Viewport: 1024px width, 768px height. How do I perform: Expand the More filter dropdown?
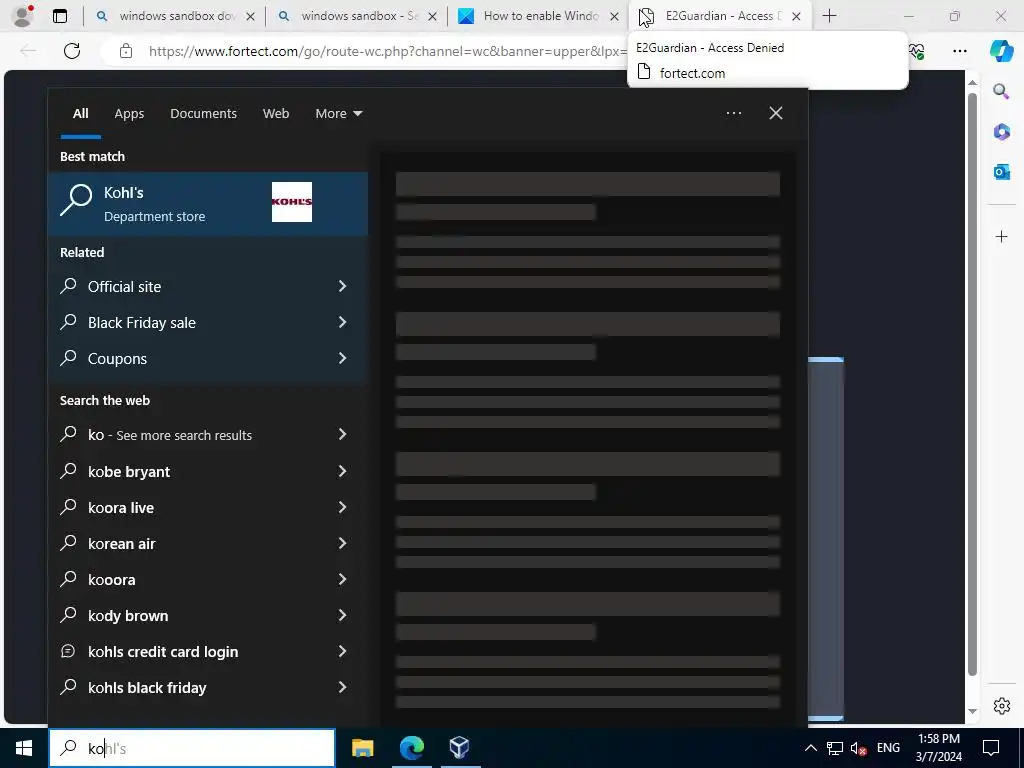(338, 114)
